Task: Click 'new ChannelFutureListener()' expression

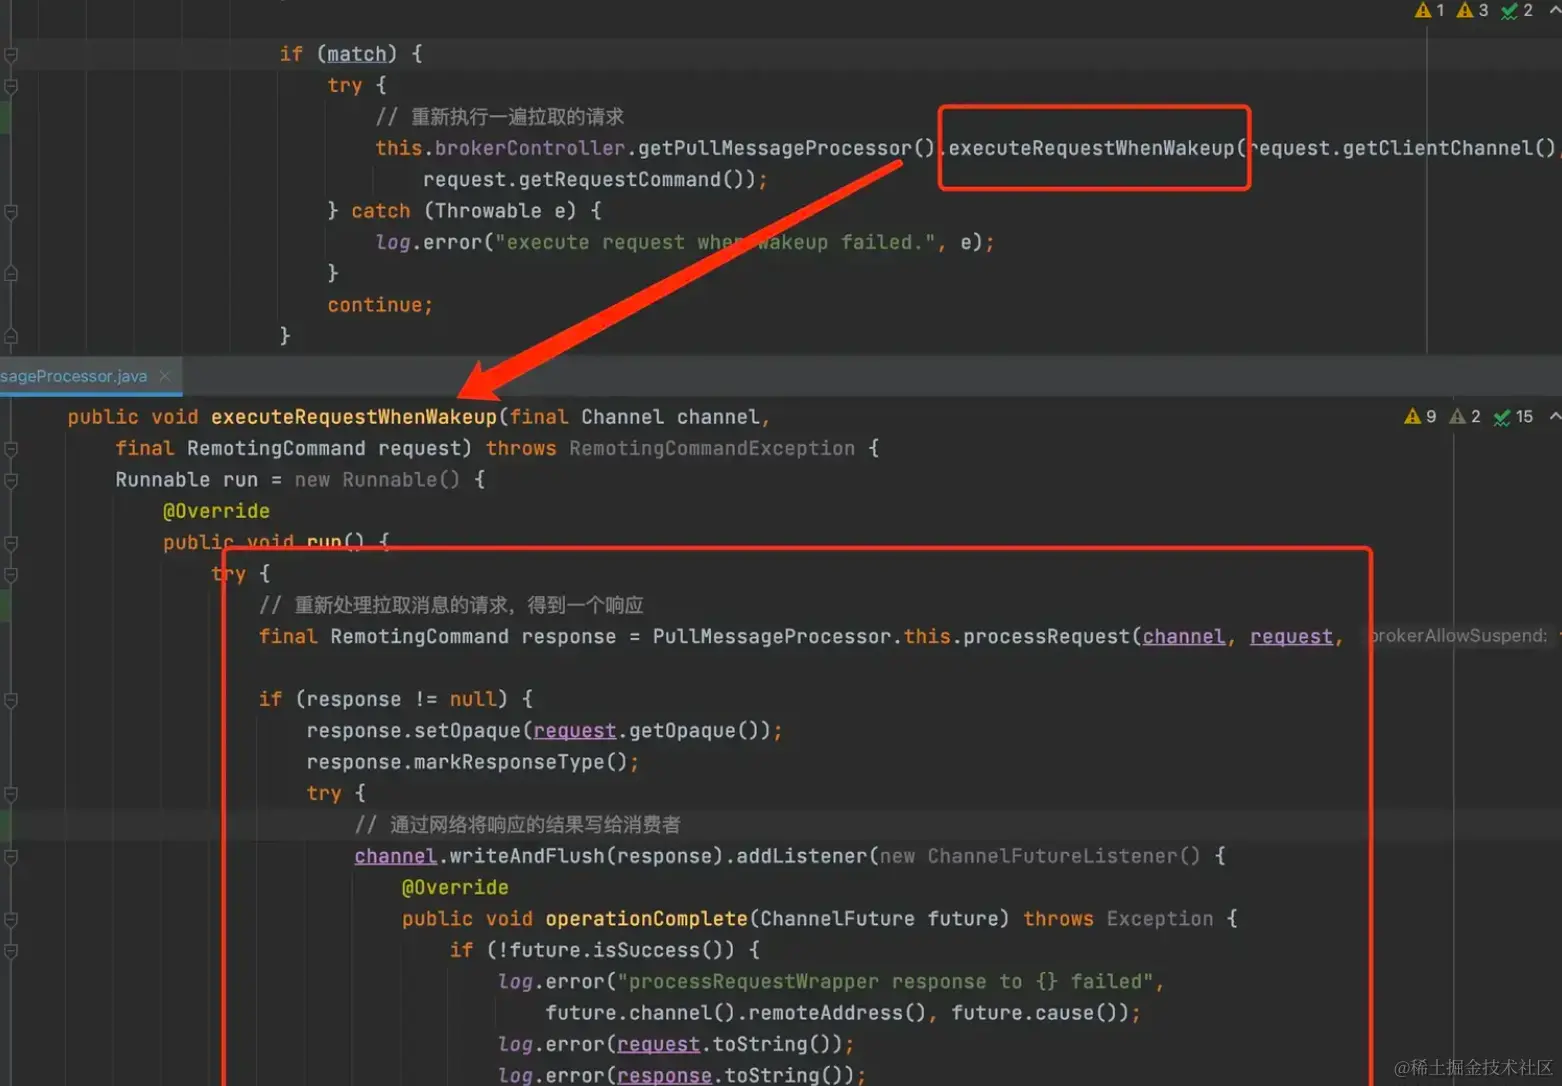Action: 1039,857
